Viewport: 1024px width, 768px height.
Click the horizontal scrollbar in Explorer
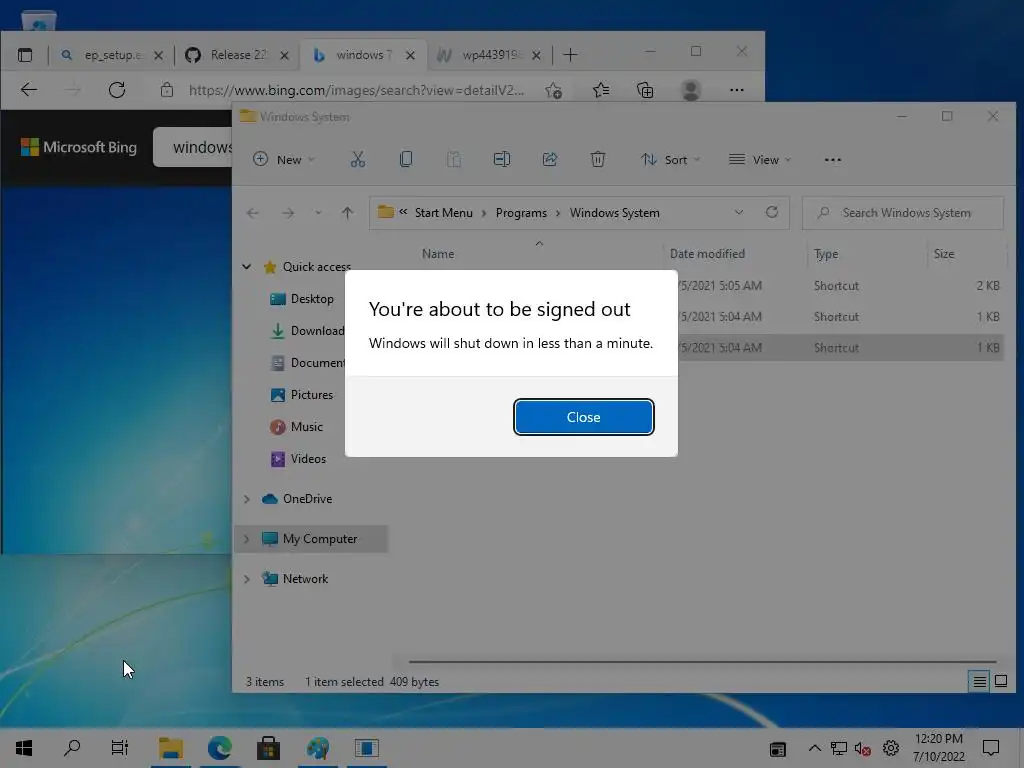pos(702,662)
